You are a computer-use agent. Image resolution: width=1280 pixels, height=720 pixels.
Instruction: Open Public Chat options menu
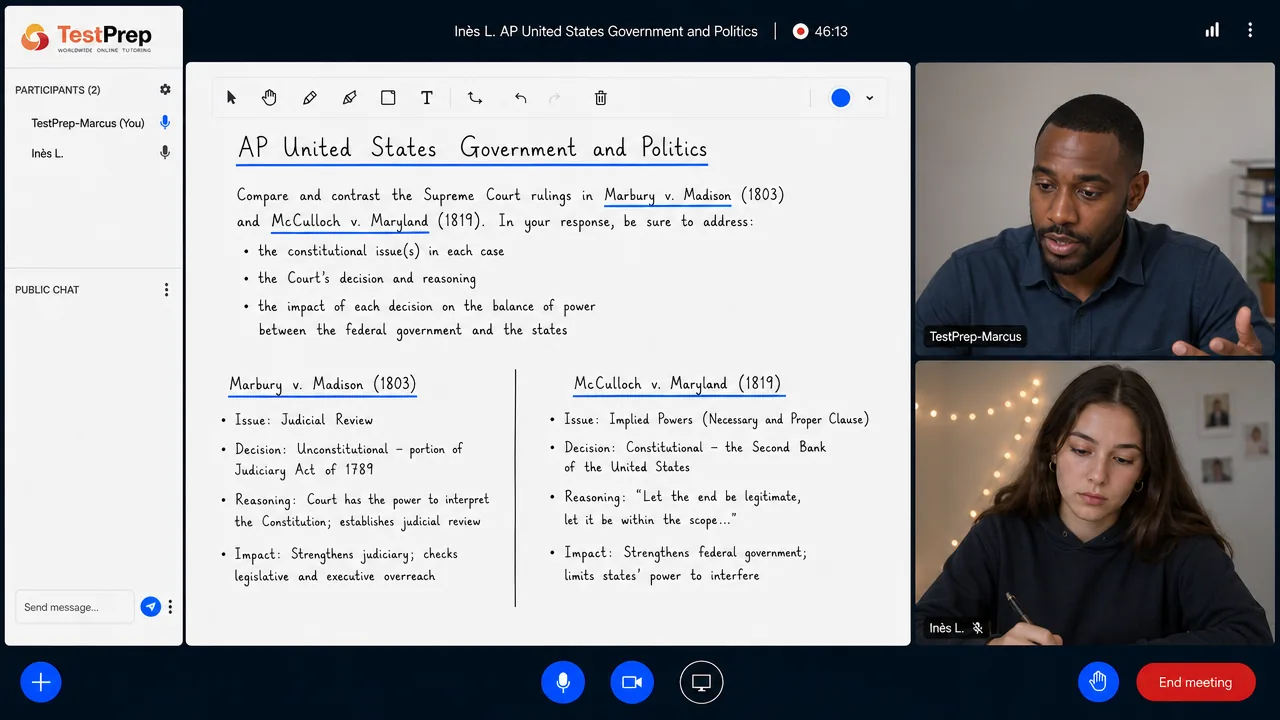[x=166, y=290]
